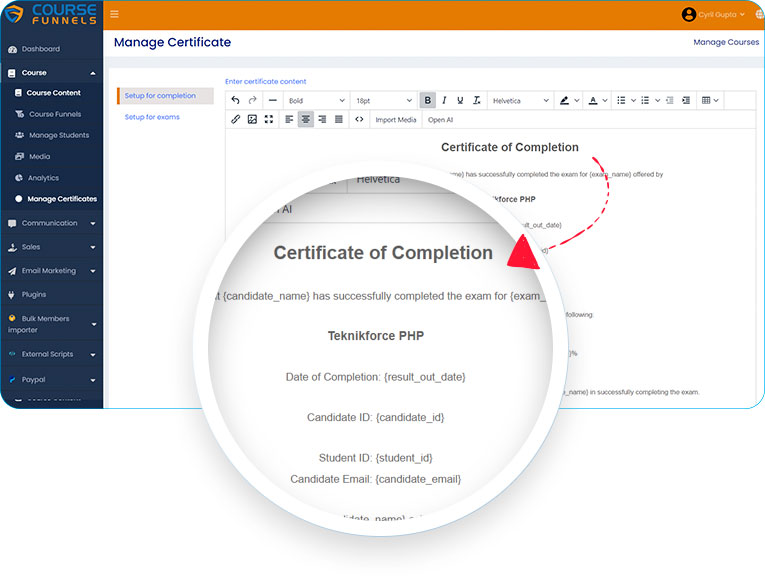The width and height of the screenshot is (765, 576).
Task: Open fullscreen mode in the editor
Action: click(x=268, y=119)
